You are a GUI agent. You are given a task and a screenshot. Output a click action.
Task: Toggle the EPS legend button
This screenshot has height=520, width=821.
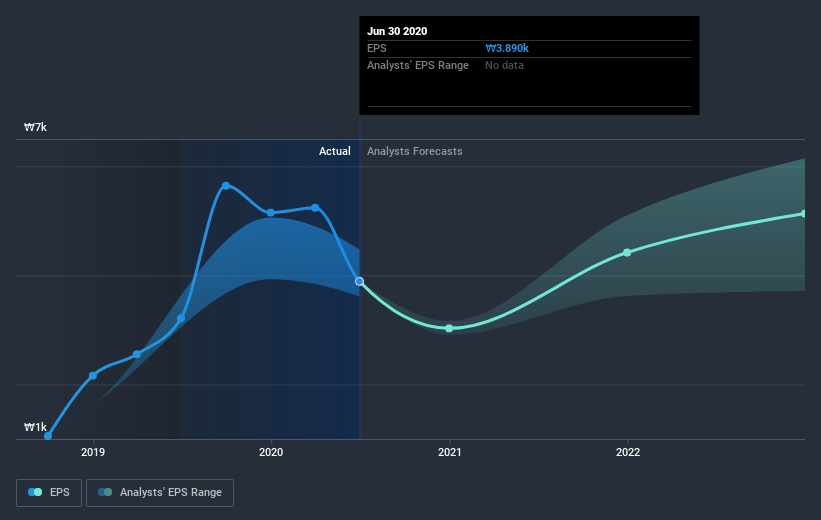coord(49,493)
